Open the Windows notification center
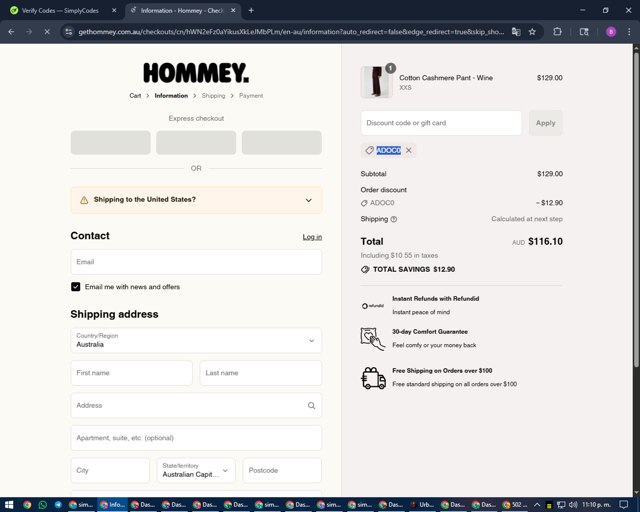Screen dimensions: 640x512 [x=623, y=505]
